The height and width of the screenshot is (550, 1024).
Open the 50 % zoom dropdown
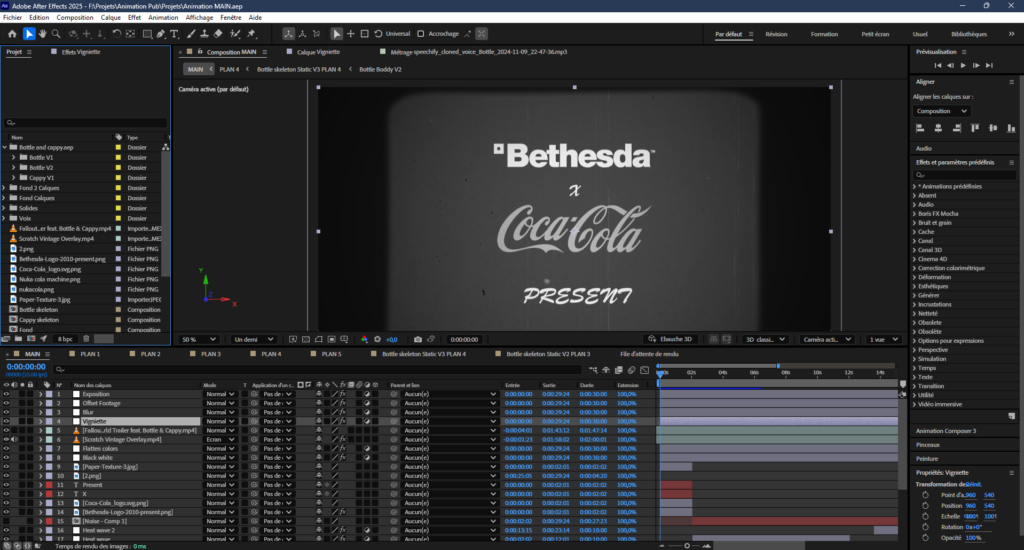[x=197, y=339]
